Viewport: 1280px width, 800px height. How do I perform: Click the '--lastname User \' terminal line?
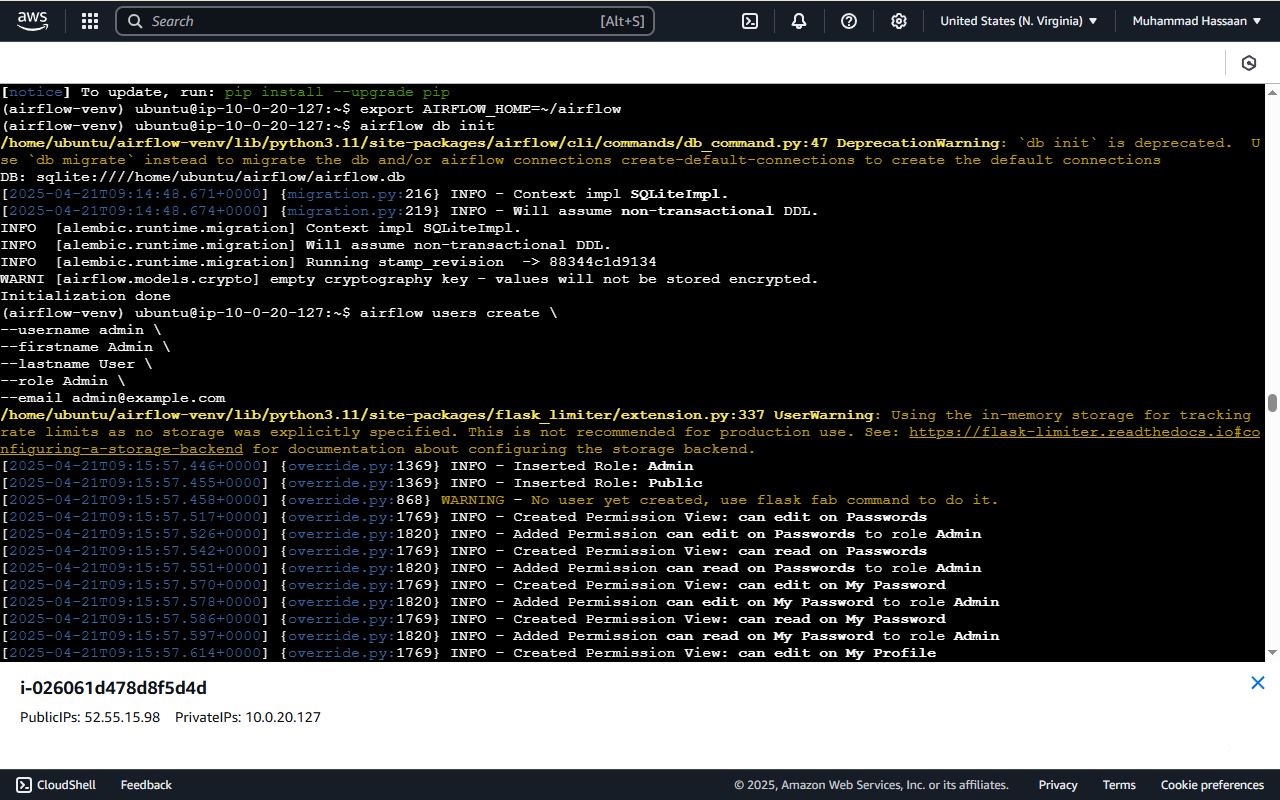pyautogui.click(x=77, y=364)
